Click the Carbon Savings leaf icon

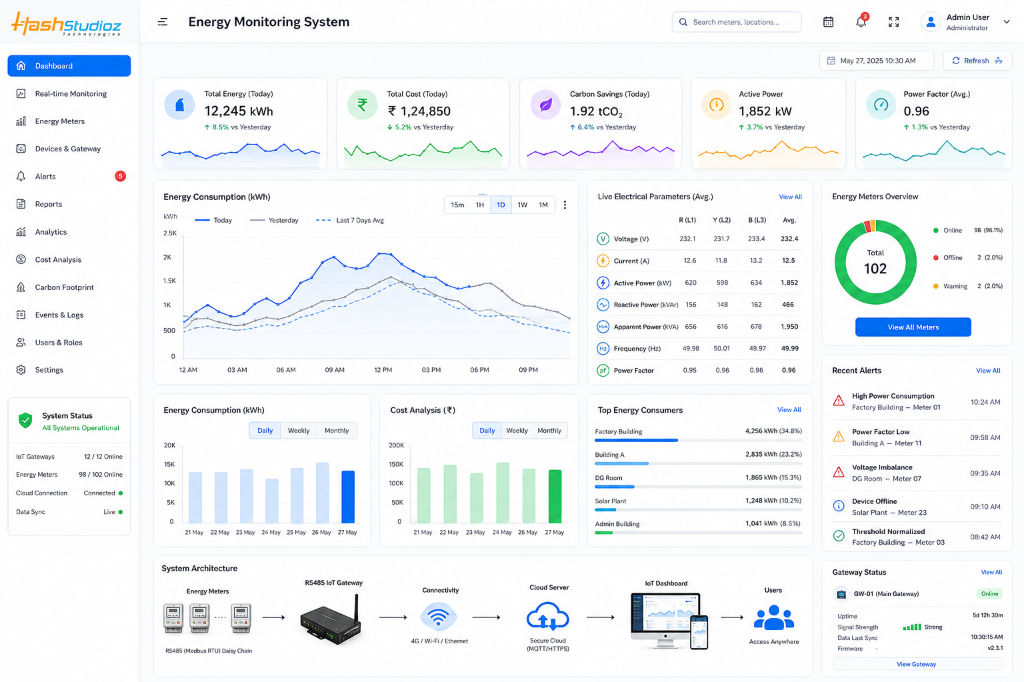point(546,105)
